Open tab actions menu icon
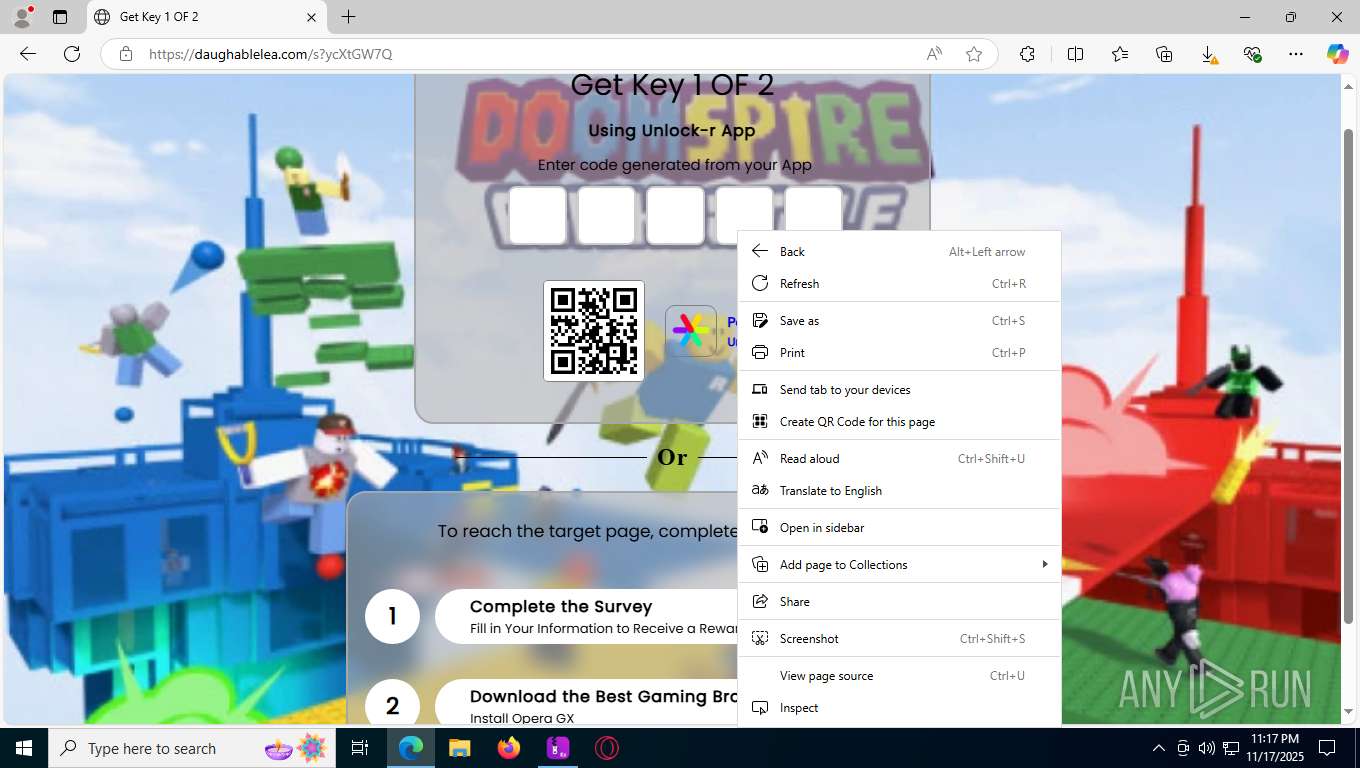 click(x=60, y=17)
